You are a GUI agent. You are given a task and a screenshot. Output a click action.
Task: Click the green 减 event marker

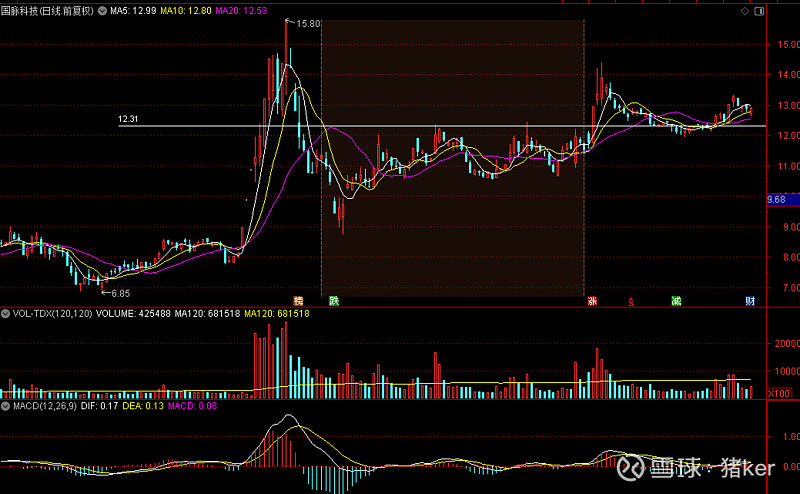point(676,301)
